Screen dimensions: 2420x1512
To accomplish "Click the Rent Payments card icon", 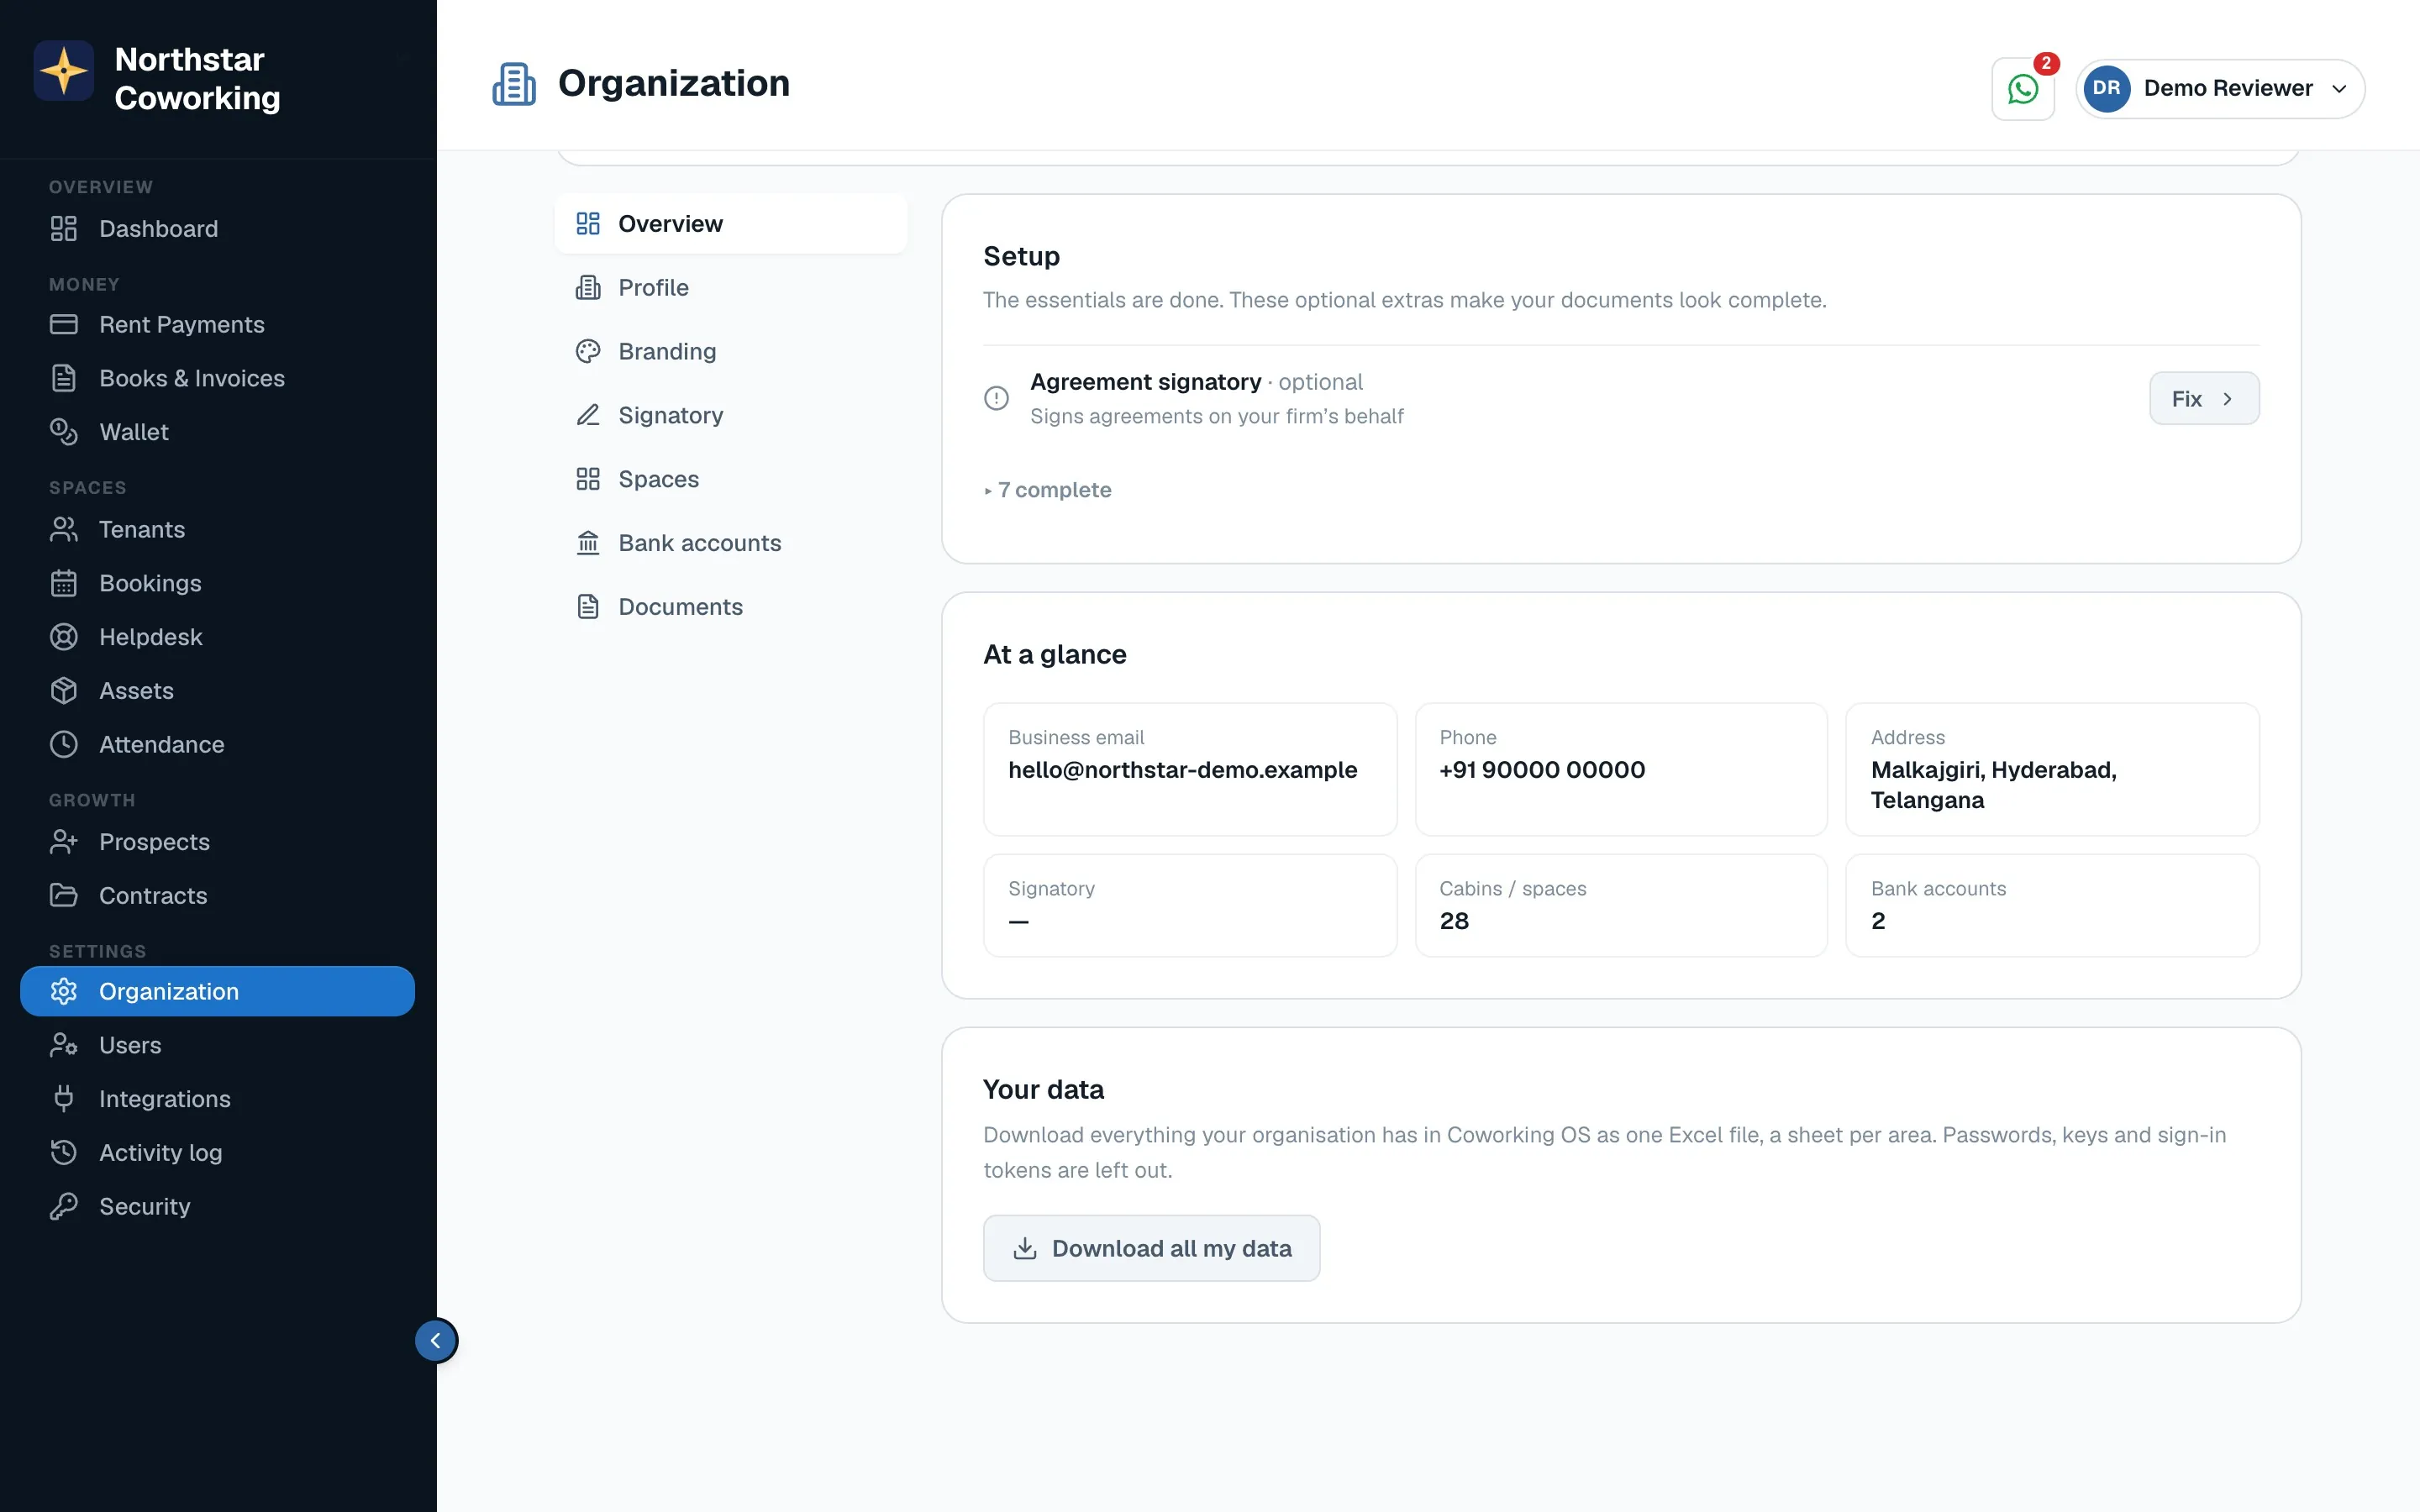I will [64, 324].
